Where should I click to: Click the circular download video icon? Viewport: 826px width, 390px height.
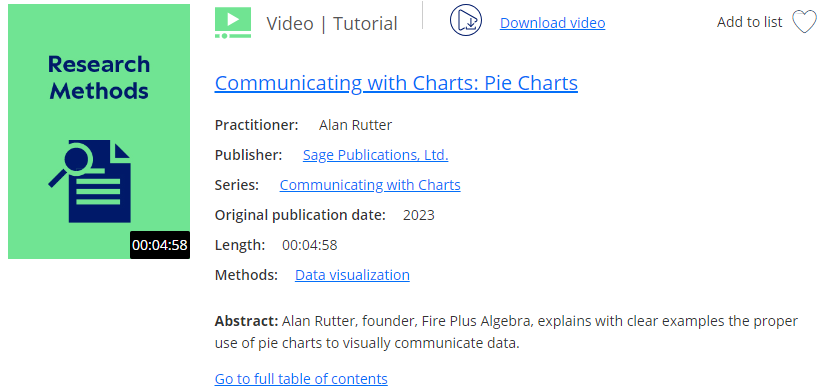click(466, 21)
